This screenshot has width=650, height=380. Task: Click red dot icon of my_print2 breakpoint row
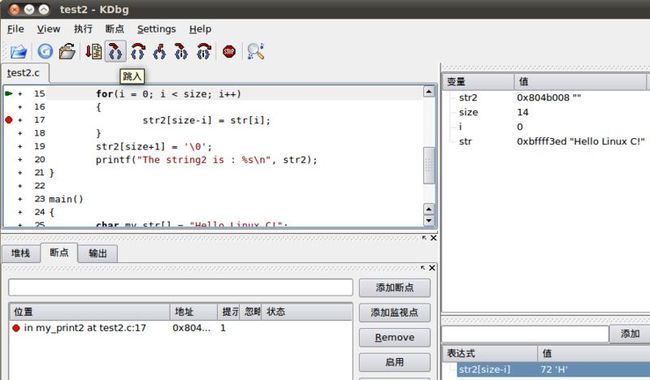[x=16, y=328]
